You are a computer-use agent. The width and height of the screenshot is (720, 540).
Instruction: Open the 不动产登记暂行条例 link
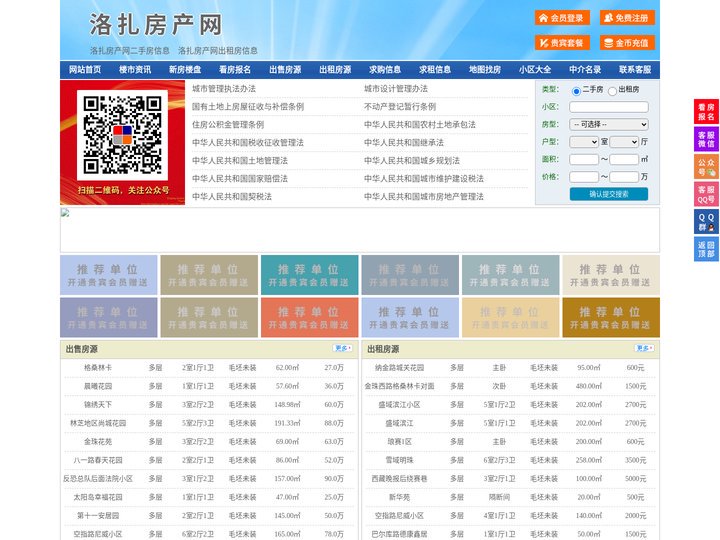click(400, 107)
